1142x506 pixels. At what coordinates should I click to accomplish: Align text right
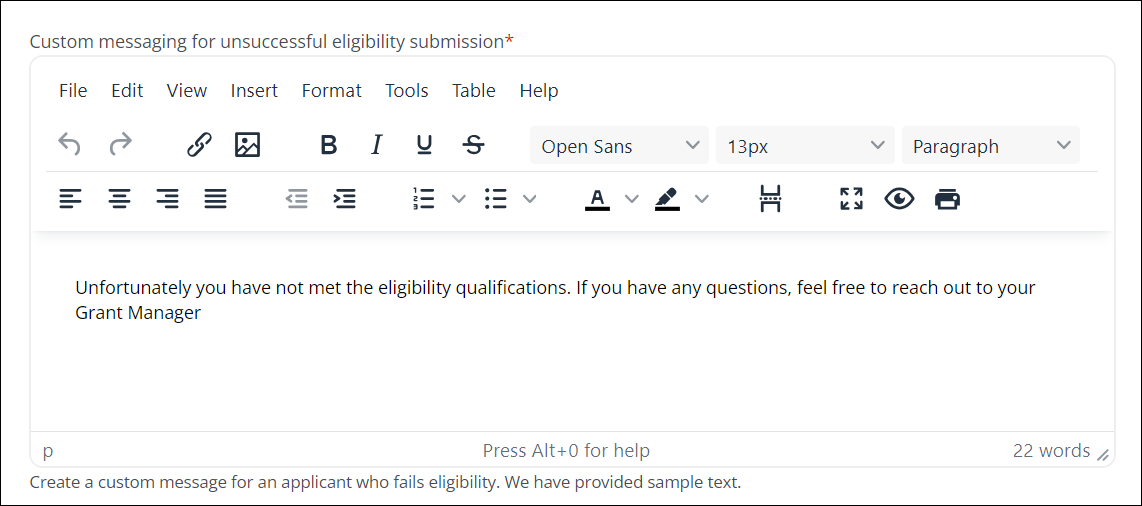click(168, 198)
